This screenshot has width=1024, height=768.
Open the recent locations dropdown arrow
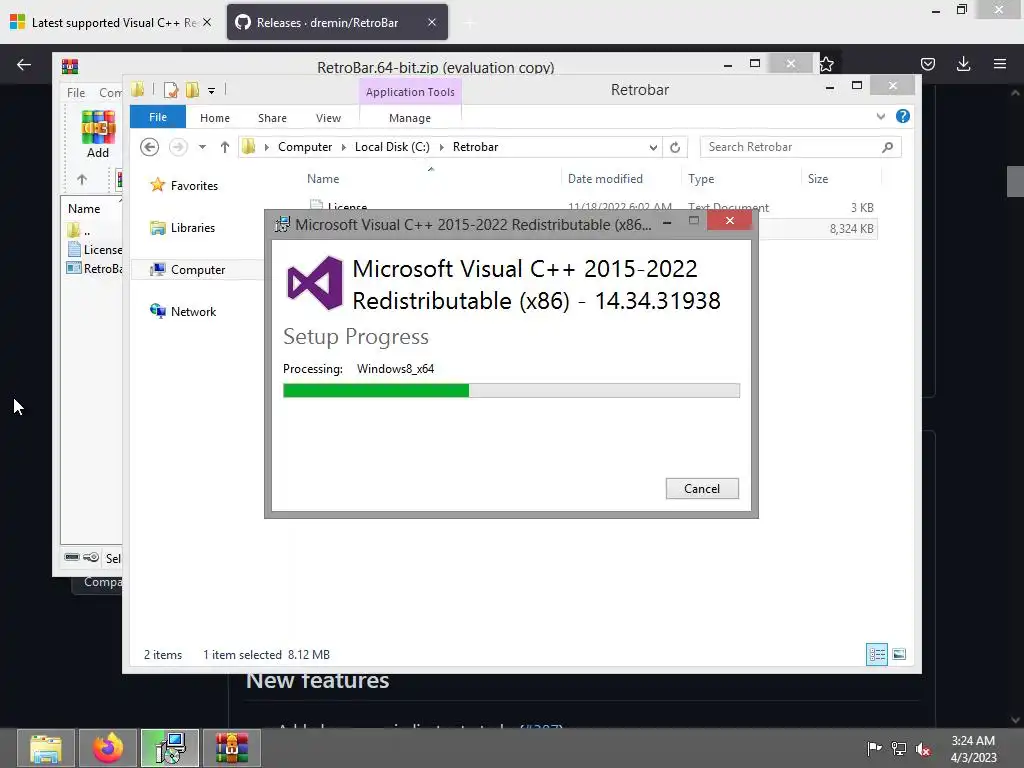pos(202,147)
